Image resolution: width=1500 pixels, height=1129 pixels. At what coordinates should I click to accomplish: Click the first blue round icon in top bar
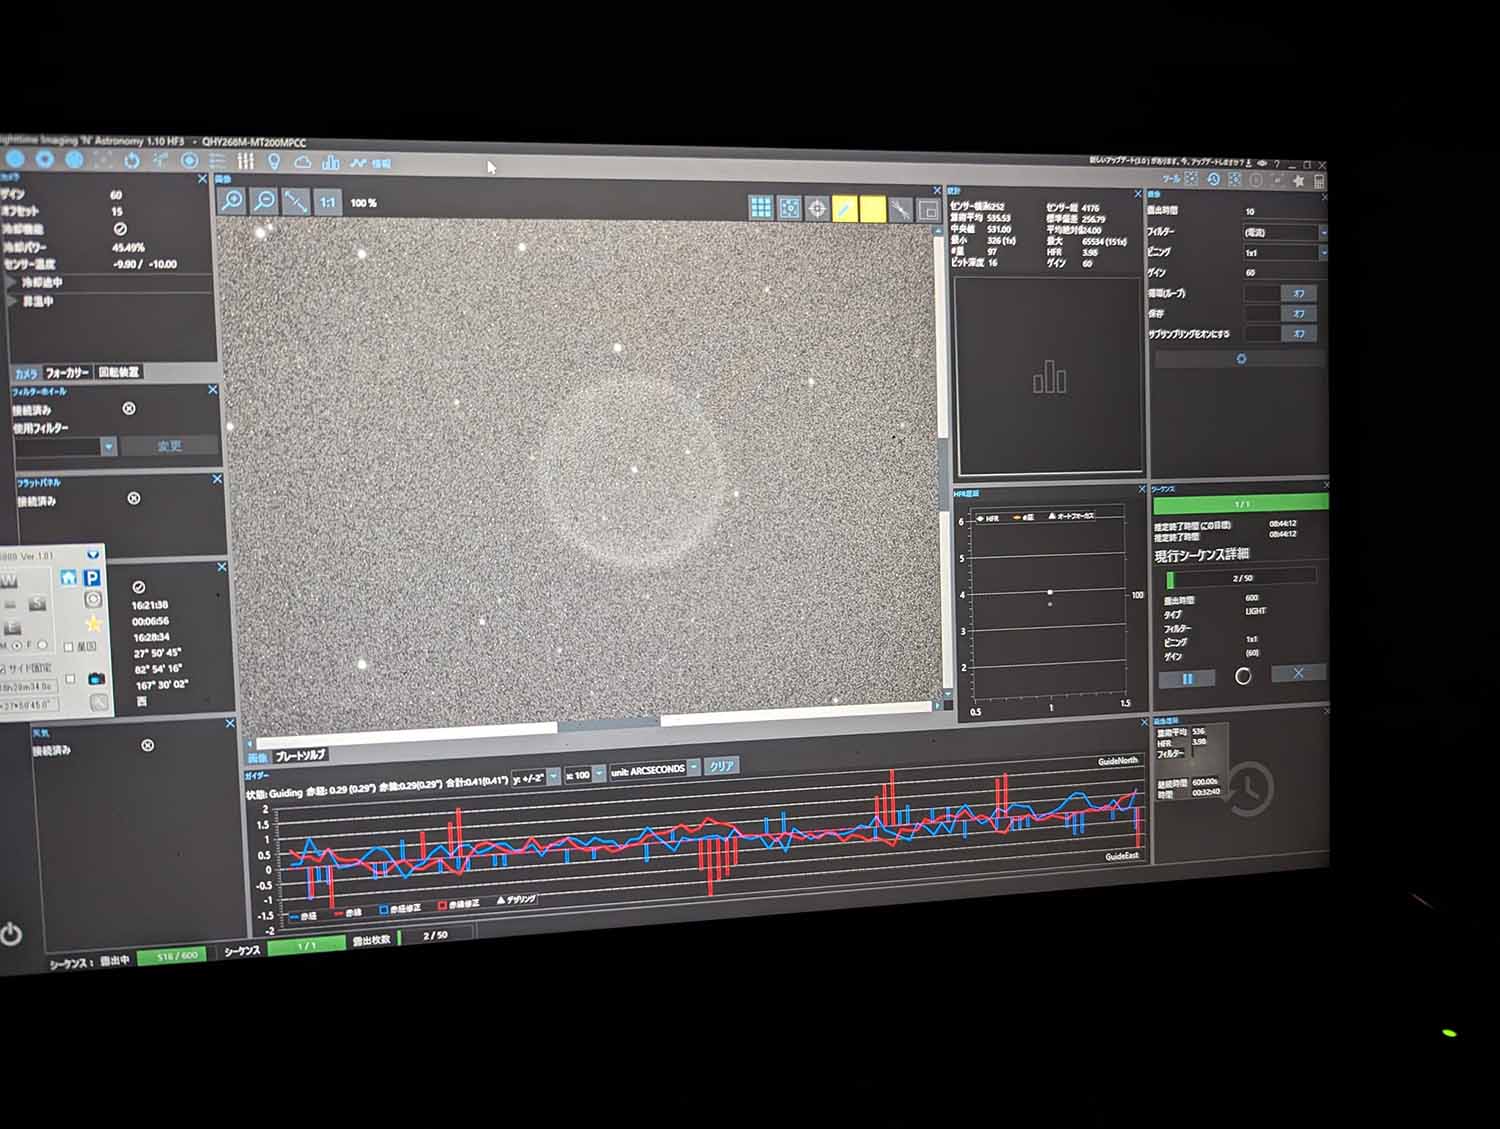tap(15, 159)
